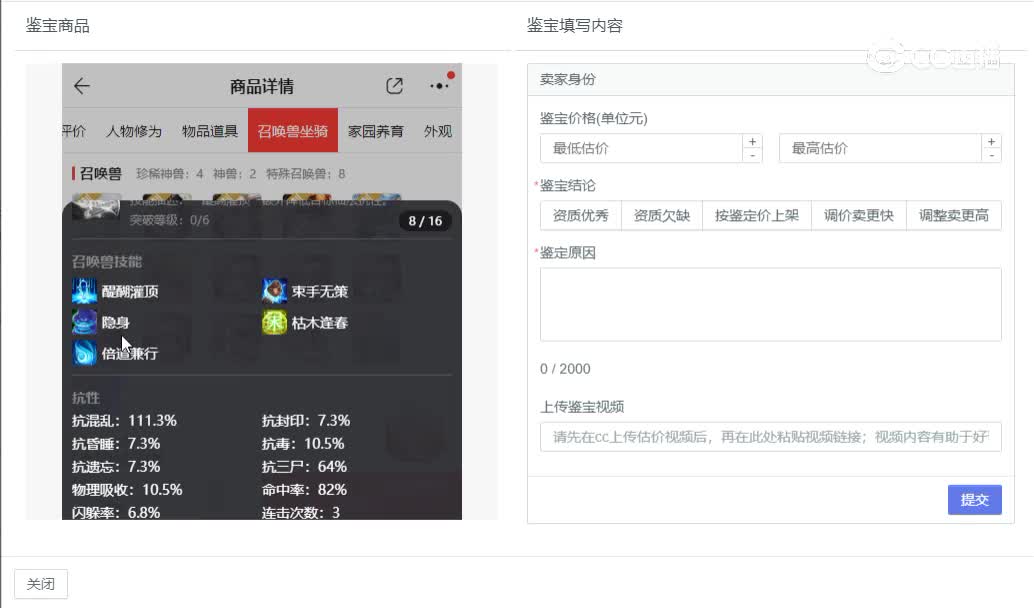Click the 特殊召唤兽: 8 count text

[305, 174]
